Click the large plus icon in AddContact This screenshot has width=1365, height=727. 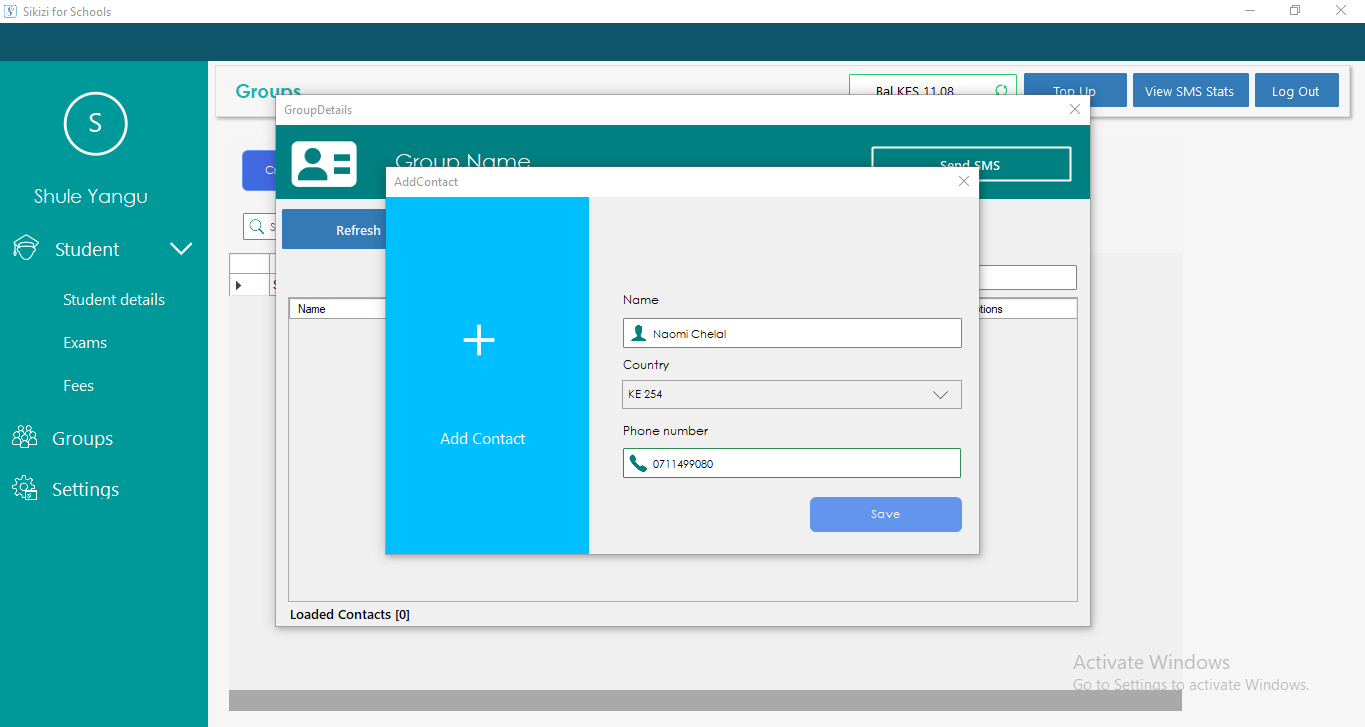coord(479,340)
